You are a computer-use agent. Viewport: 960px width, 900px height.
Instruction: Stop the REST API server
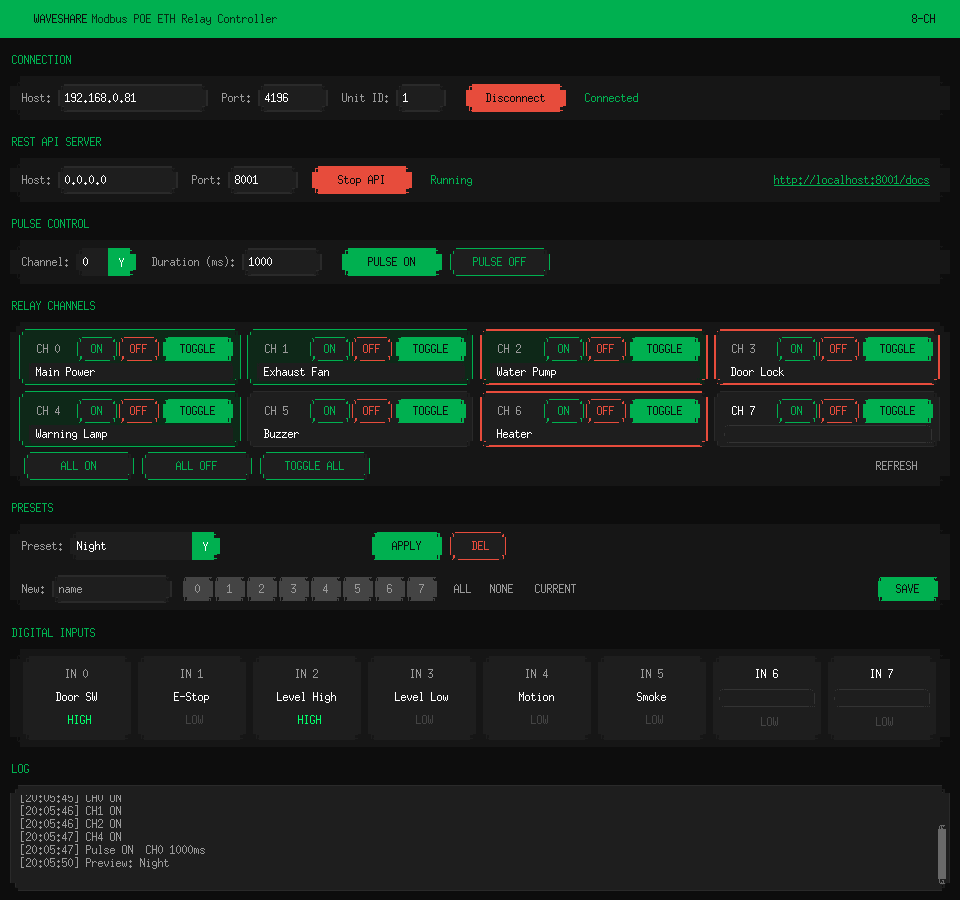coord(361,180)
